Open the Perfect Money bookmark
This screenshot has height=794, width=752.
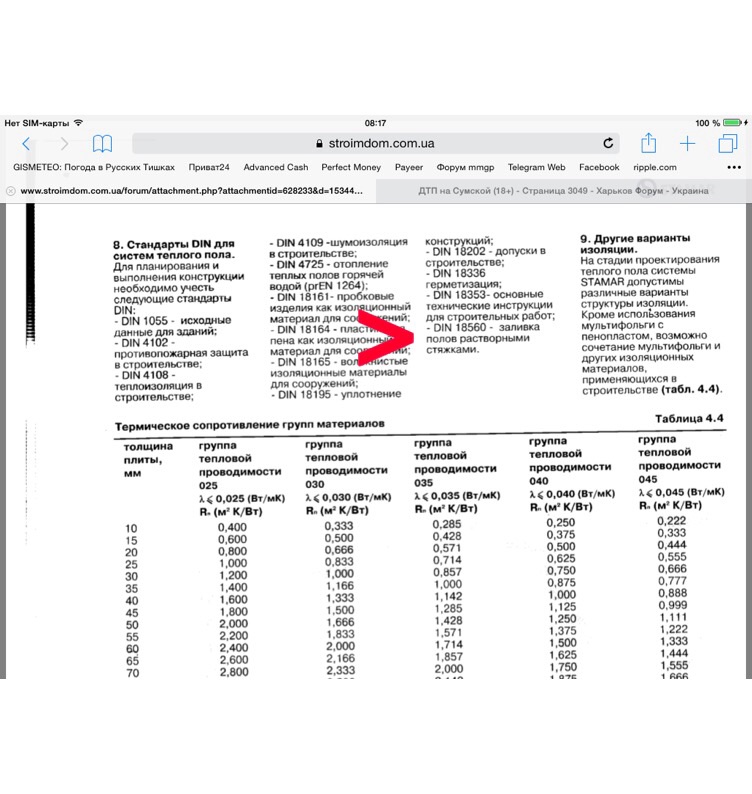tap(351, 167)
